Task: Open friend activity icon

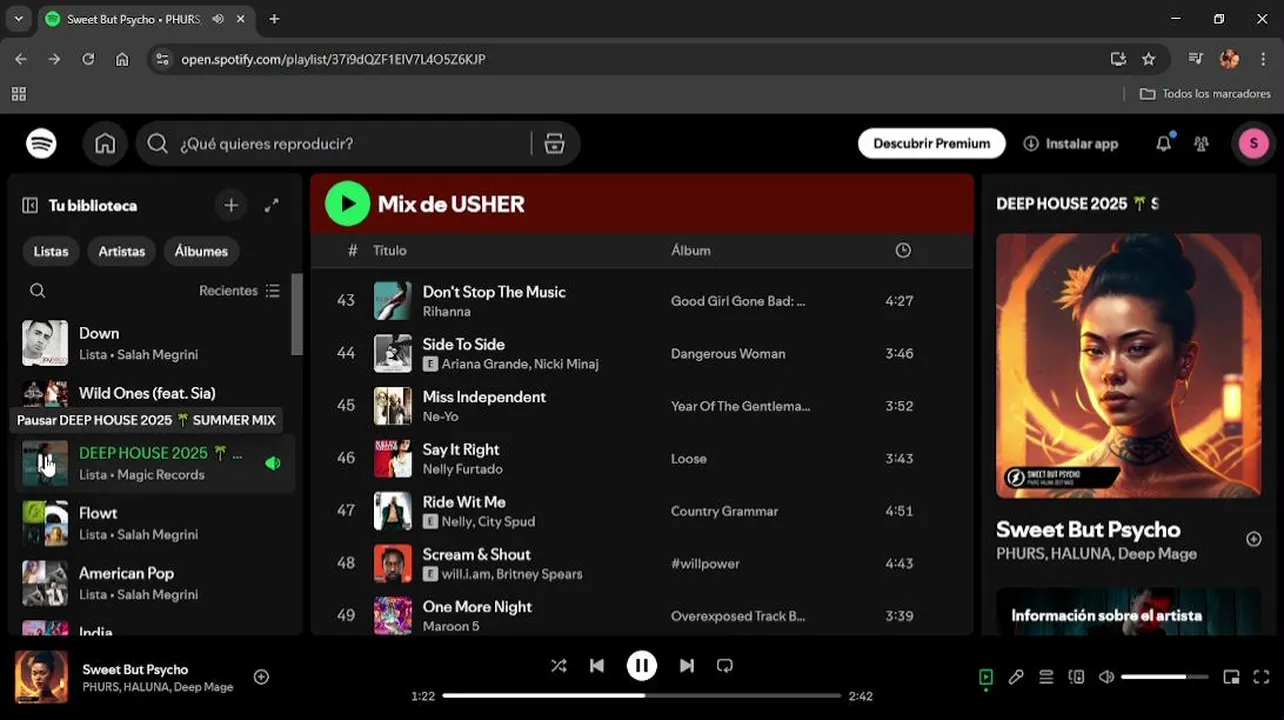Action: (x=1201, y=144)
